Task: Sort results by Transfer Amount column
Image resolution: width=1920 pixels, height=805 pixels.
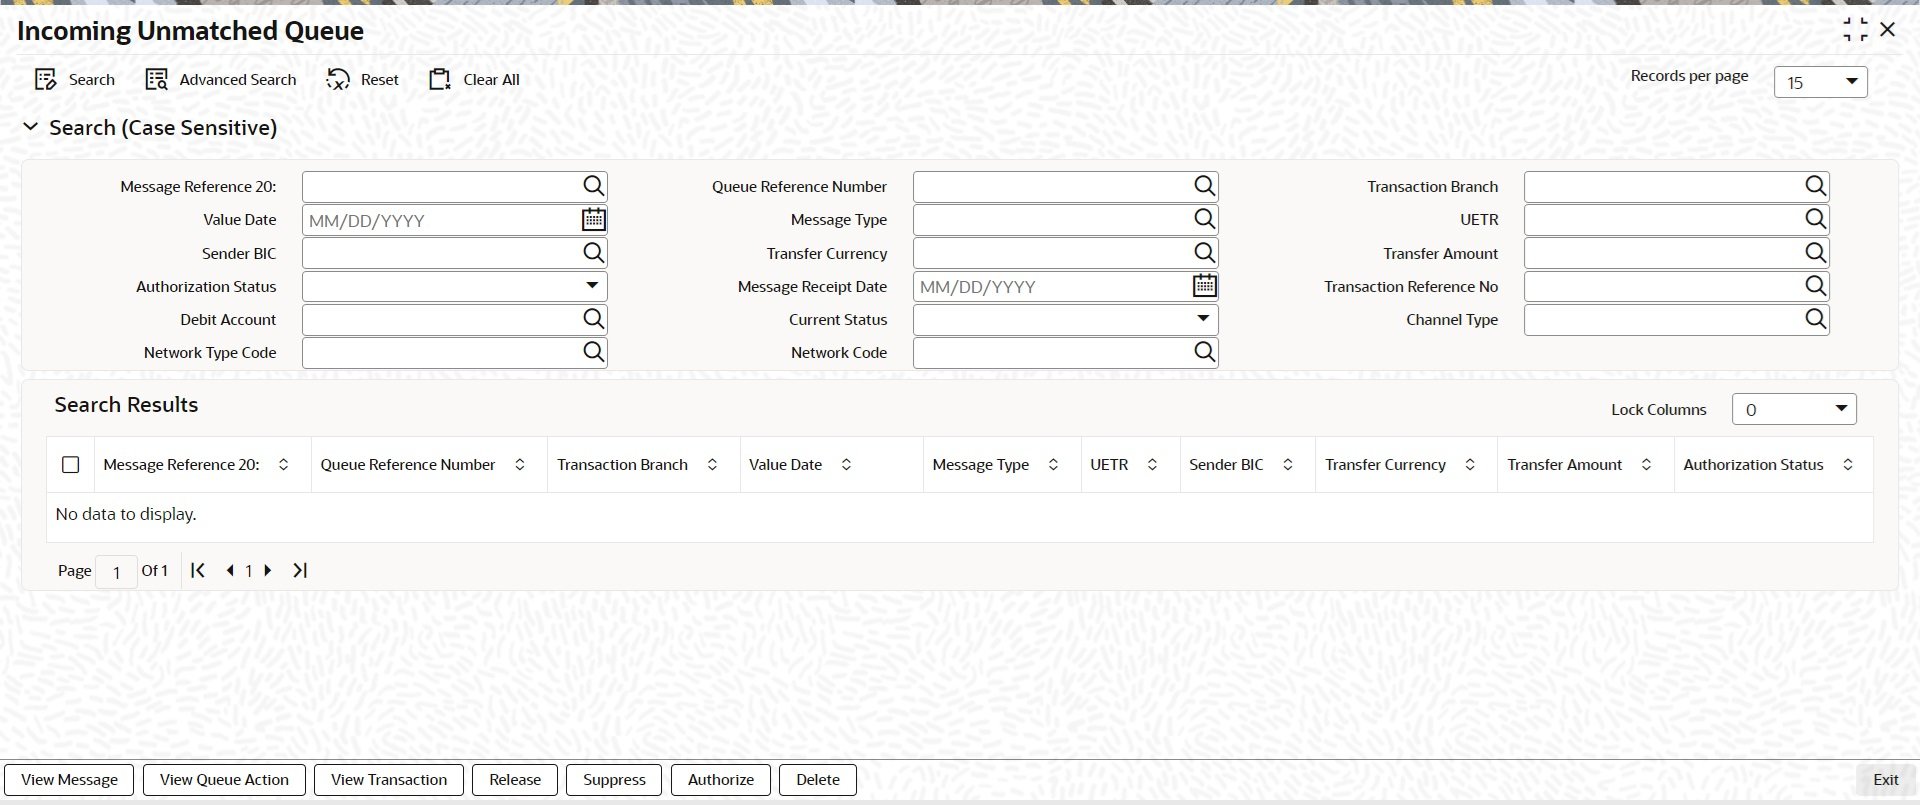Action: 1647,465
